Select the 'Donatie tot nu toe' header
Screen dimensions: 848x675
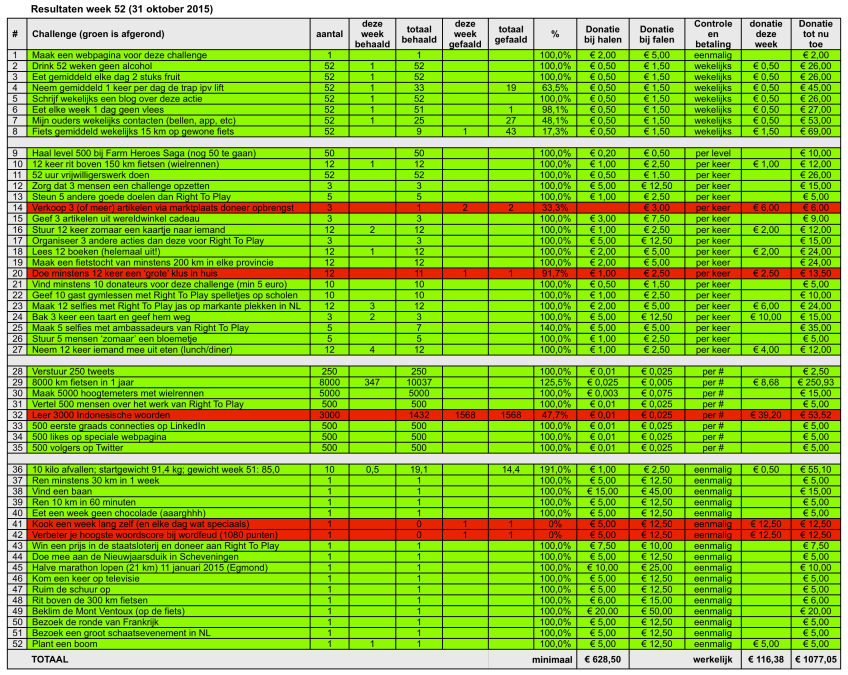(815, 34)
